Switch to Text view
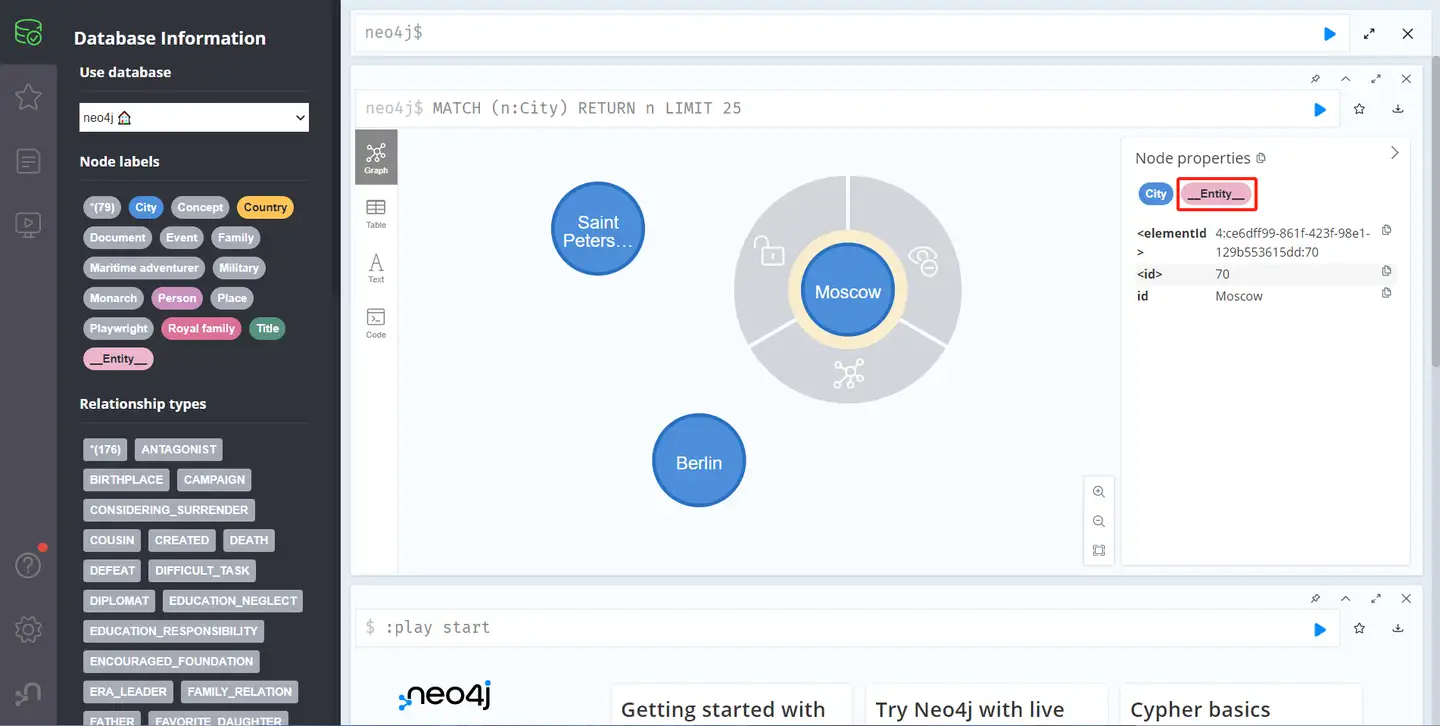 (x=376, y=268)
